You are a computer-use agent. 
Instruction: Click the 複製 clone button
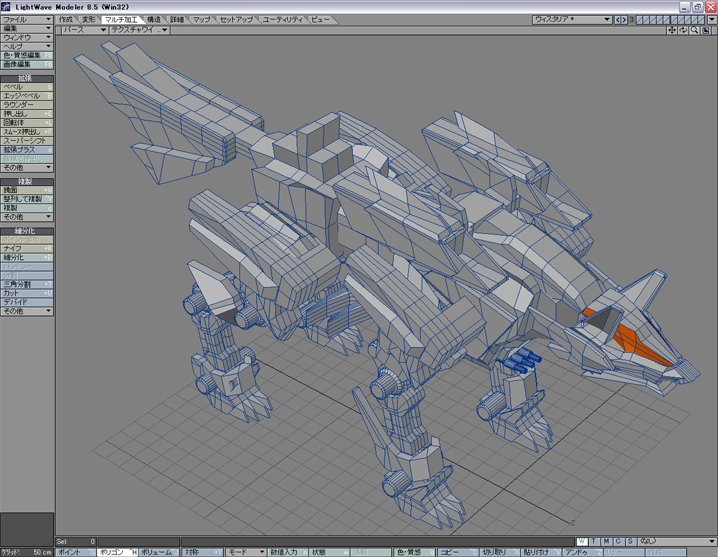[27, 208]
